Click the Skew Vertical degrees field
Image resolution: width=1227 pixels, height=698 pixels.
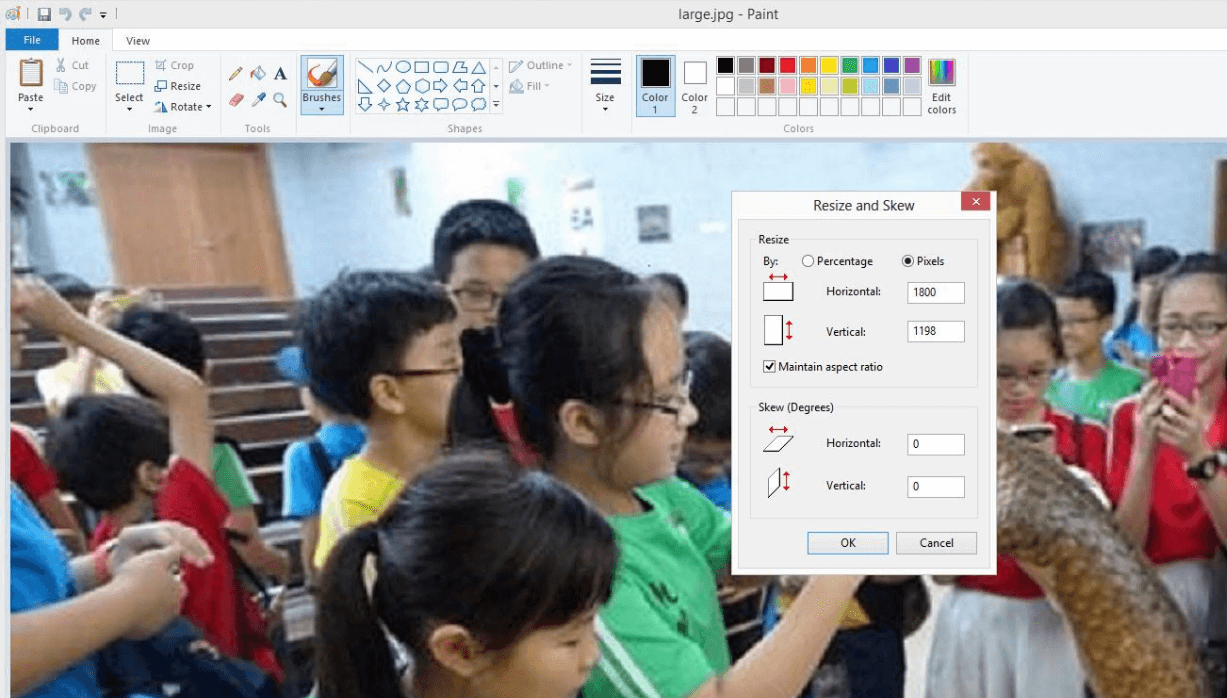click(936, 487)
